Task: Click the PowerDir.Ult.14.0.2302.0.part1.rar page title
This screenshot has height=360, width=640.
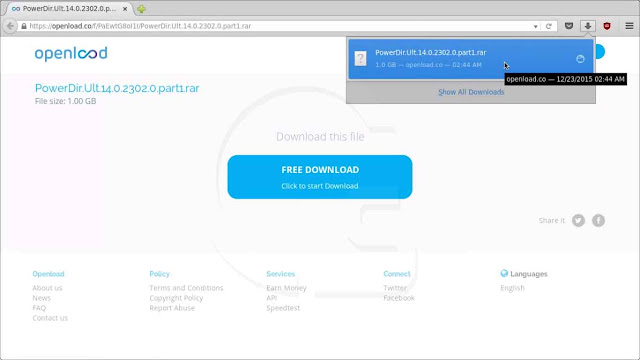Action: click(117, 88)
